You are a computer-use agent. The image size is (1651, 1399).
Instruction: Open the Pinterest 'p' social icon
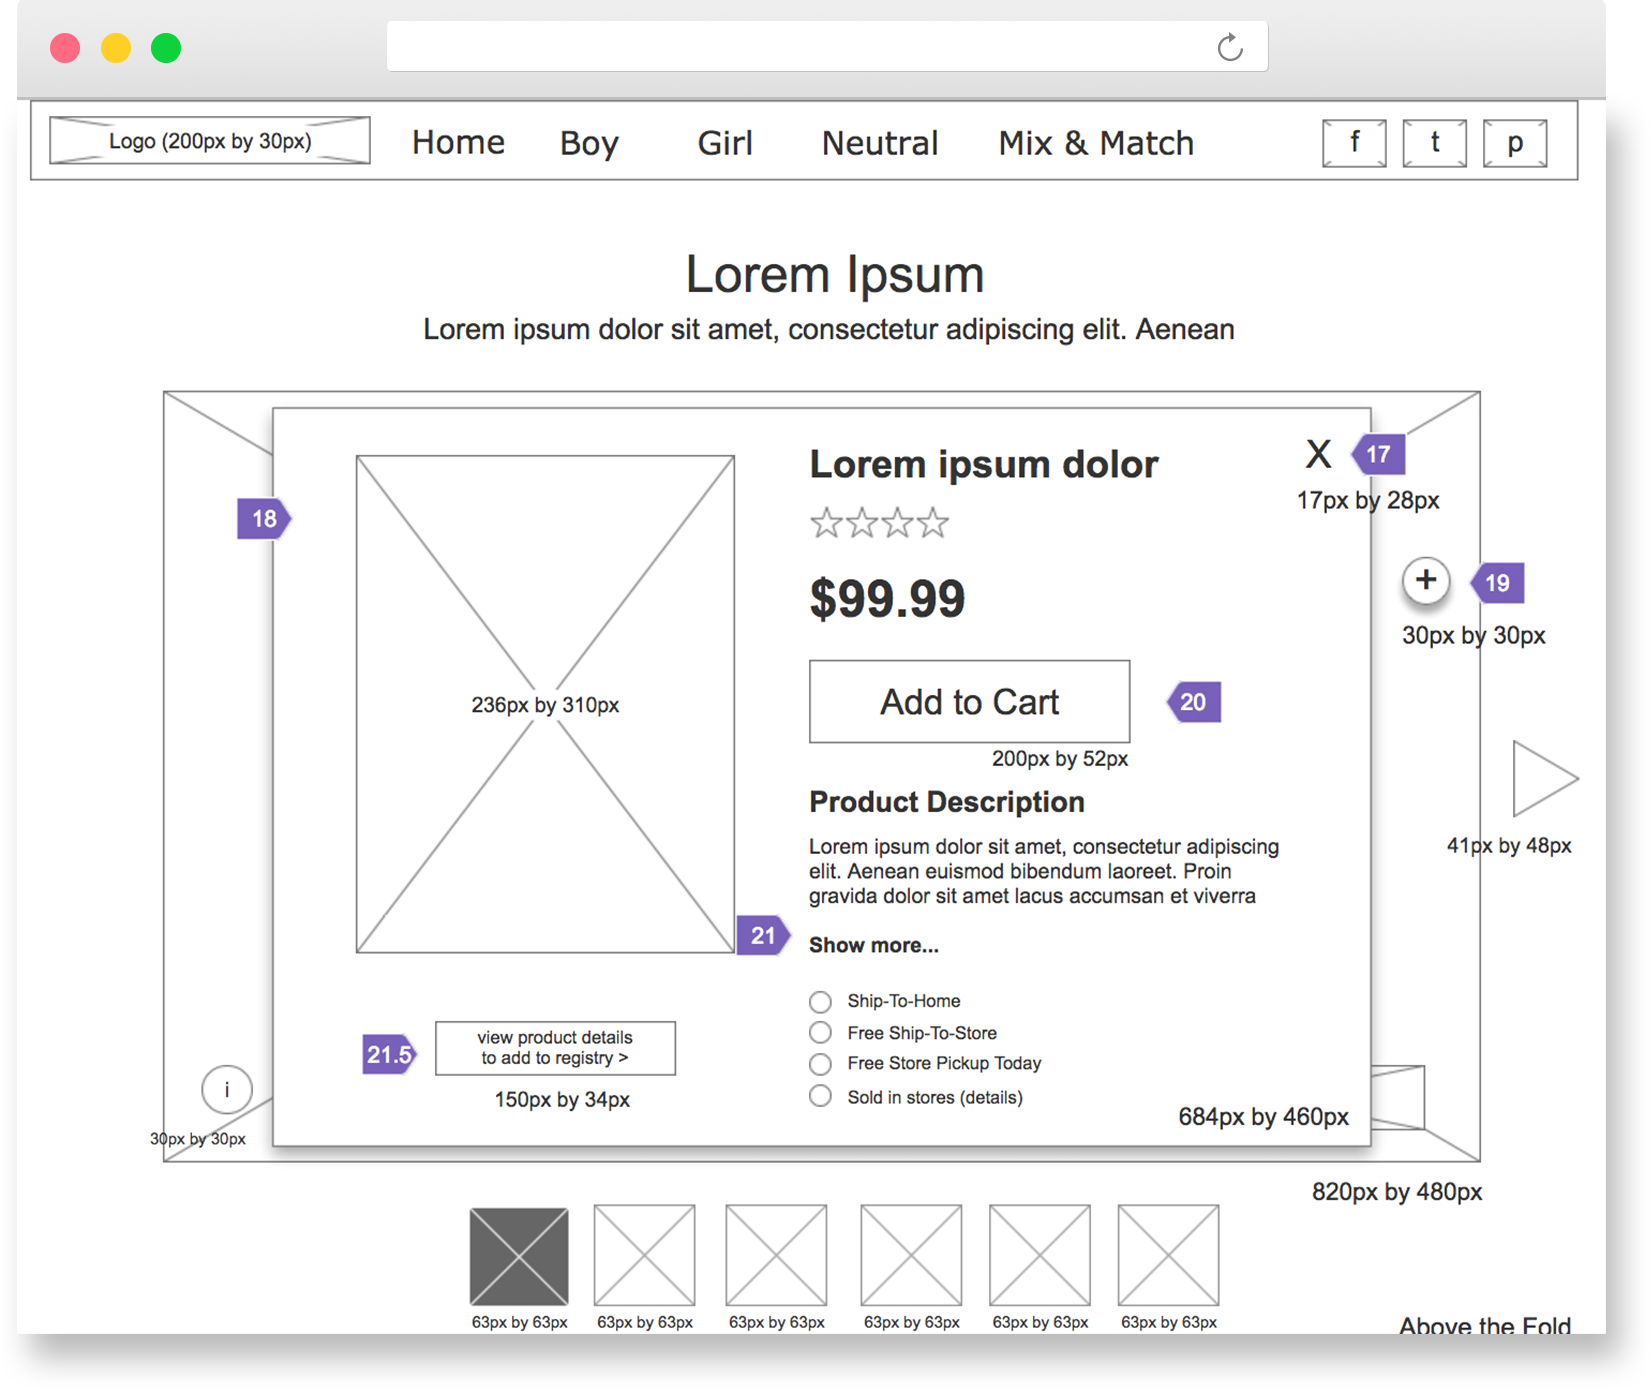(x=1515, y=143)
